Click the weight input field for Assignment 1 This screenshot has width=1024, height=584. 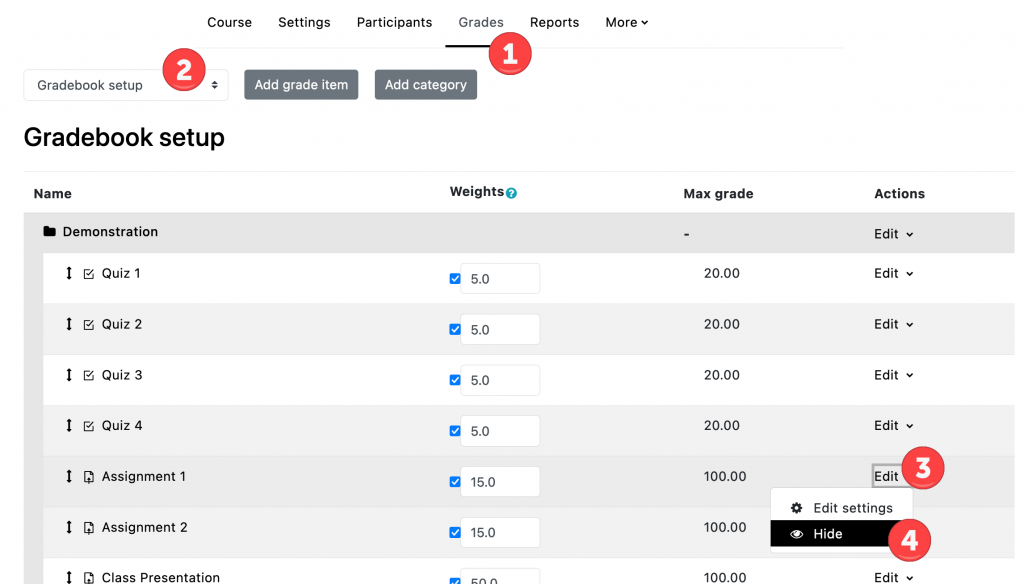click(500, 481)
